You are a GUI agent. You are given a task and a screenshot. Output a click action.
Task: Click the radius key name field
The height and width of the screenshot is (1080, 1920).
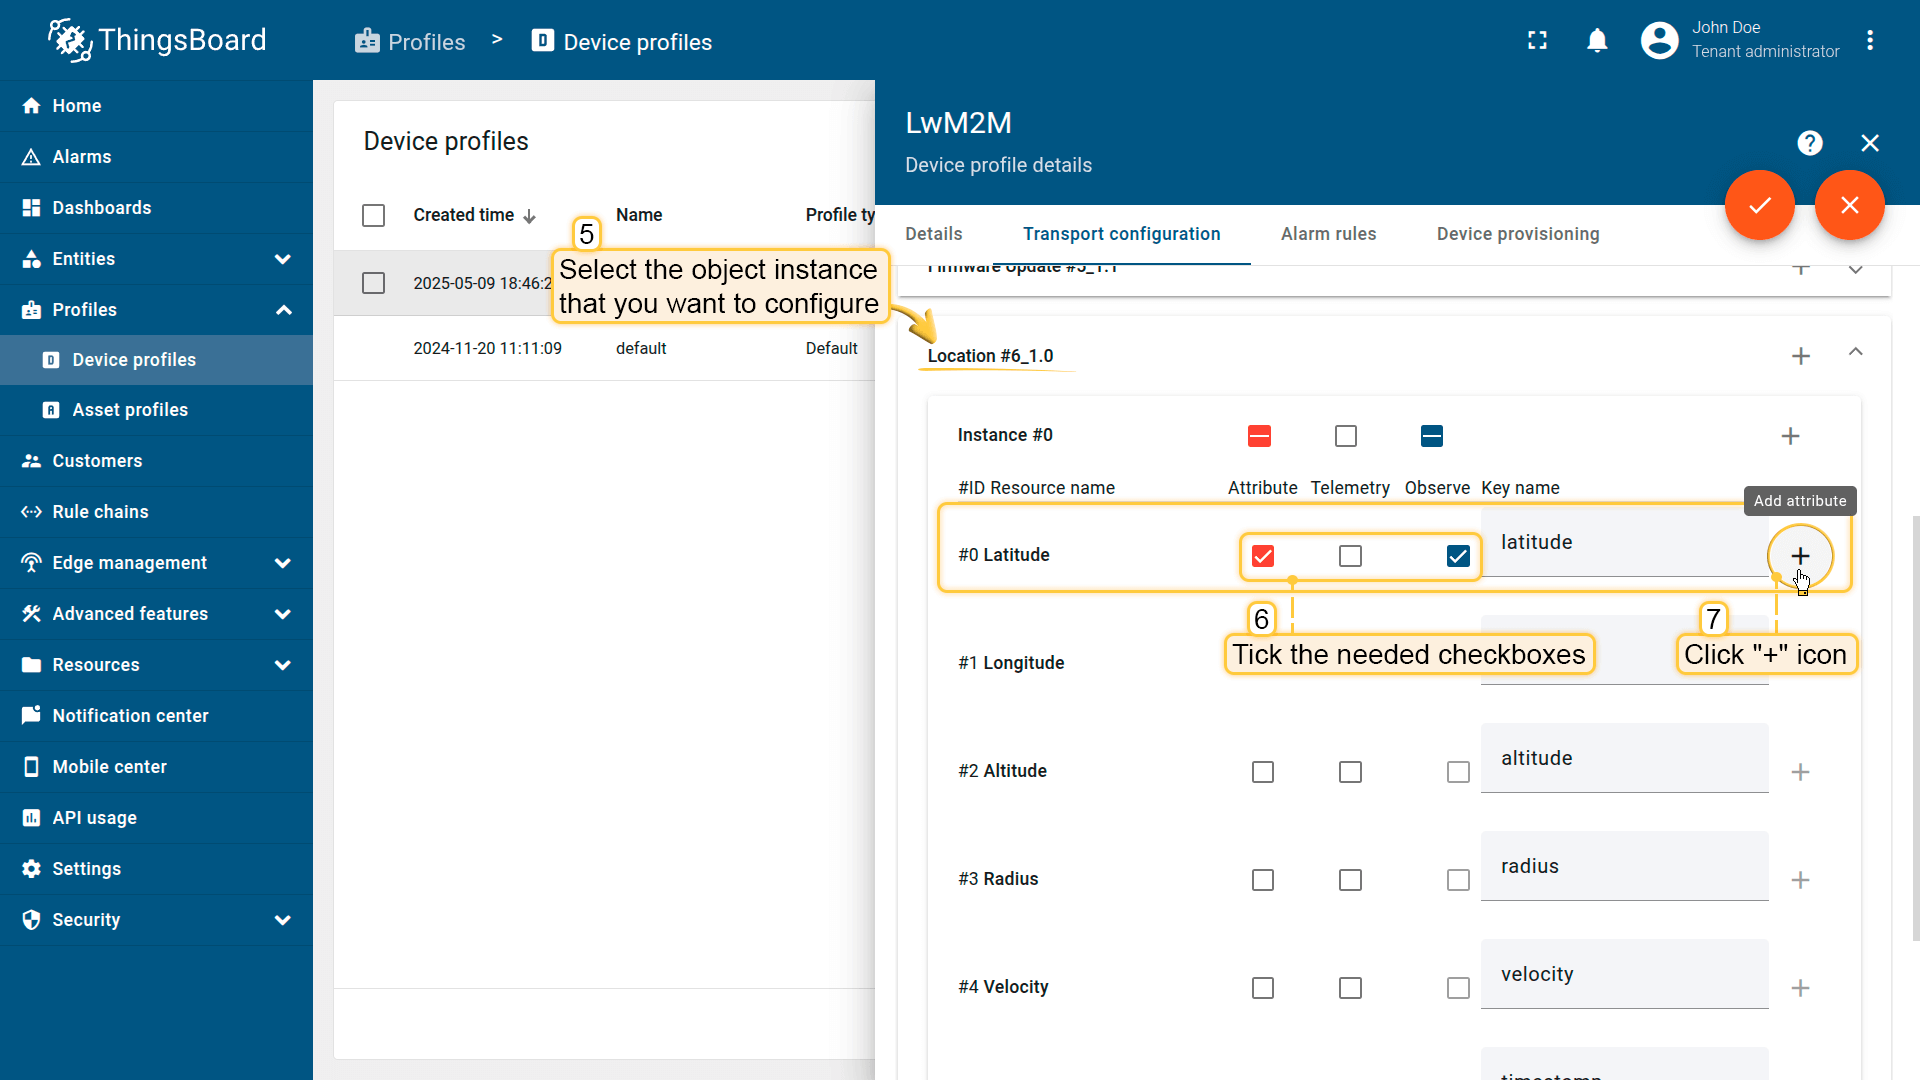point(1623,866)
